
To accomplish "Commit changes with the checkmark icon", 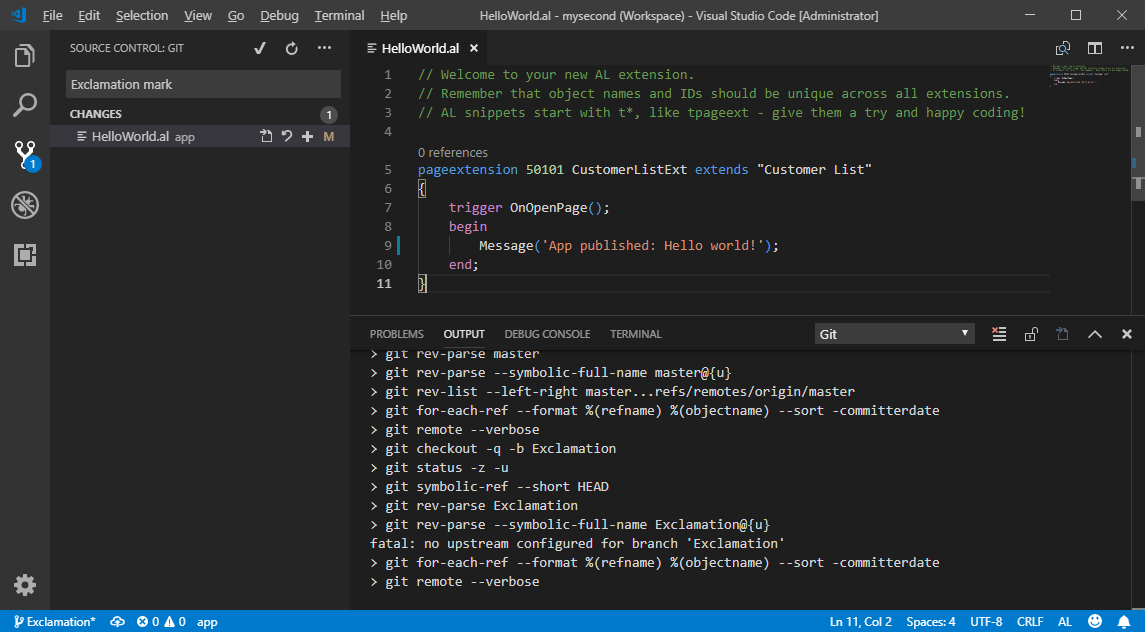I will [x=260, y=48].
